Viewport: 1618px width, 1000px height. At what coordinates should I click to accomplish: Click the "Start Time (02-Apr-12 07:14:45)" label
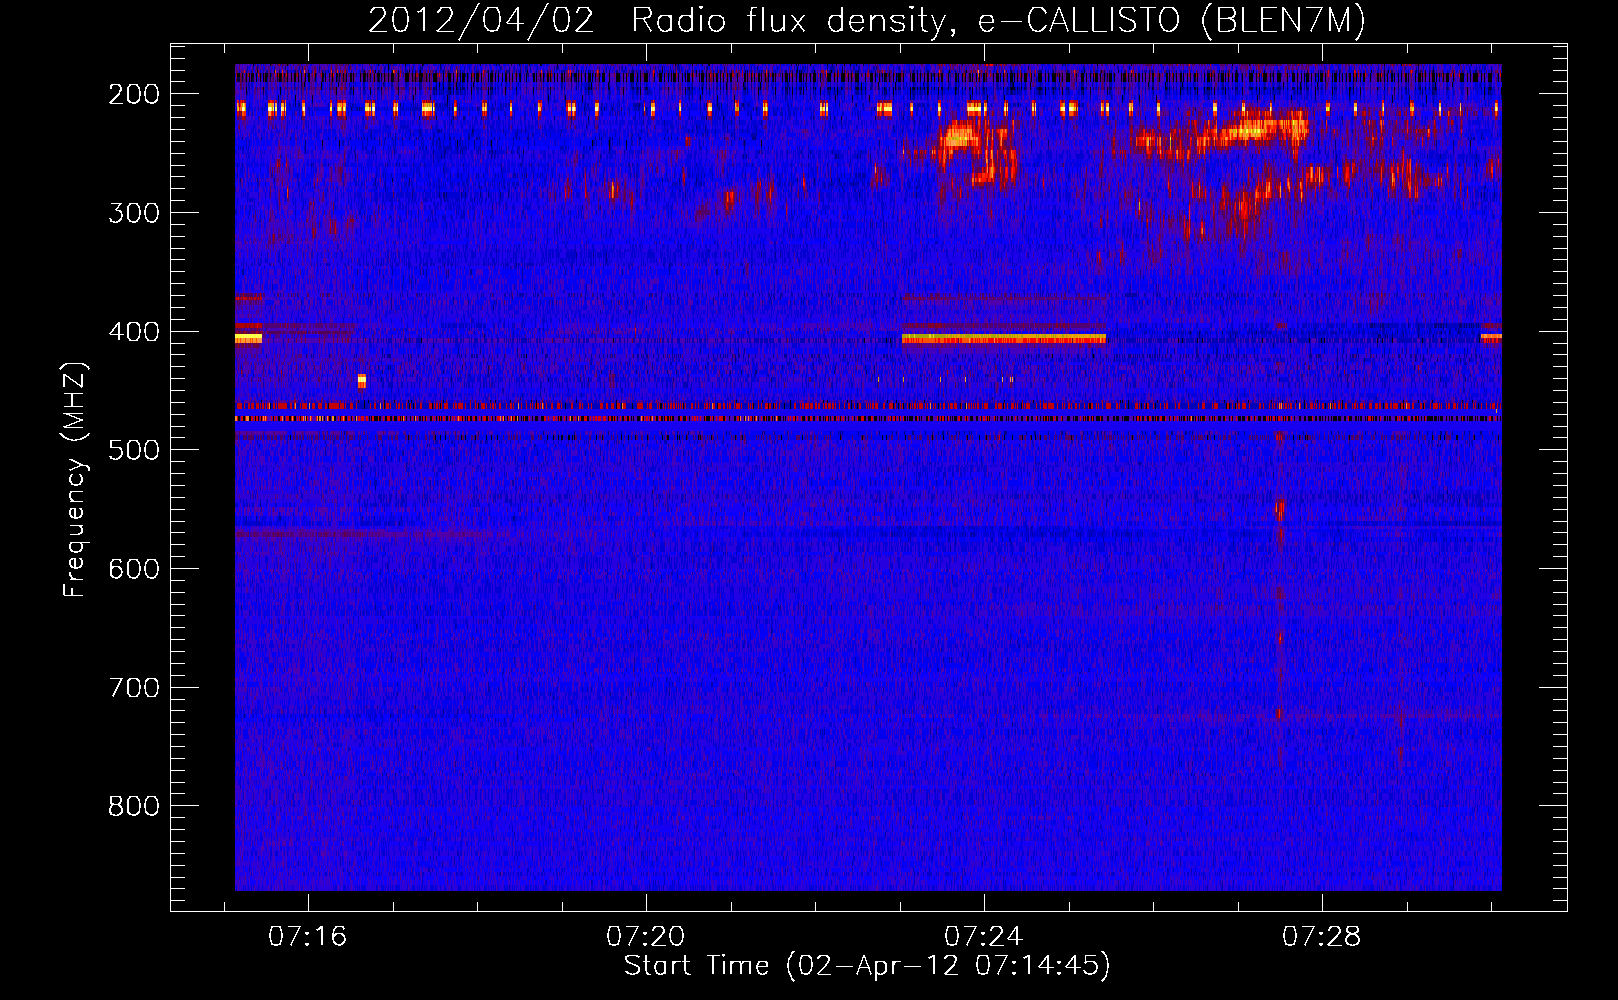click(x=867, y=966)
